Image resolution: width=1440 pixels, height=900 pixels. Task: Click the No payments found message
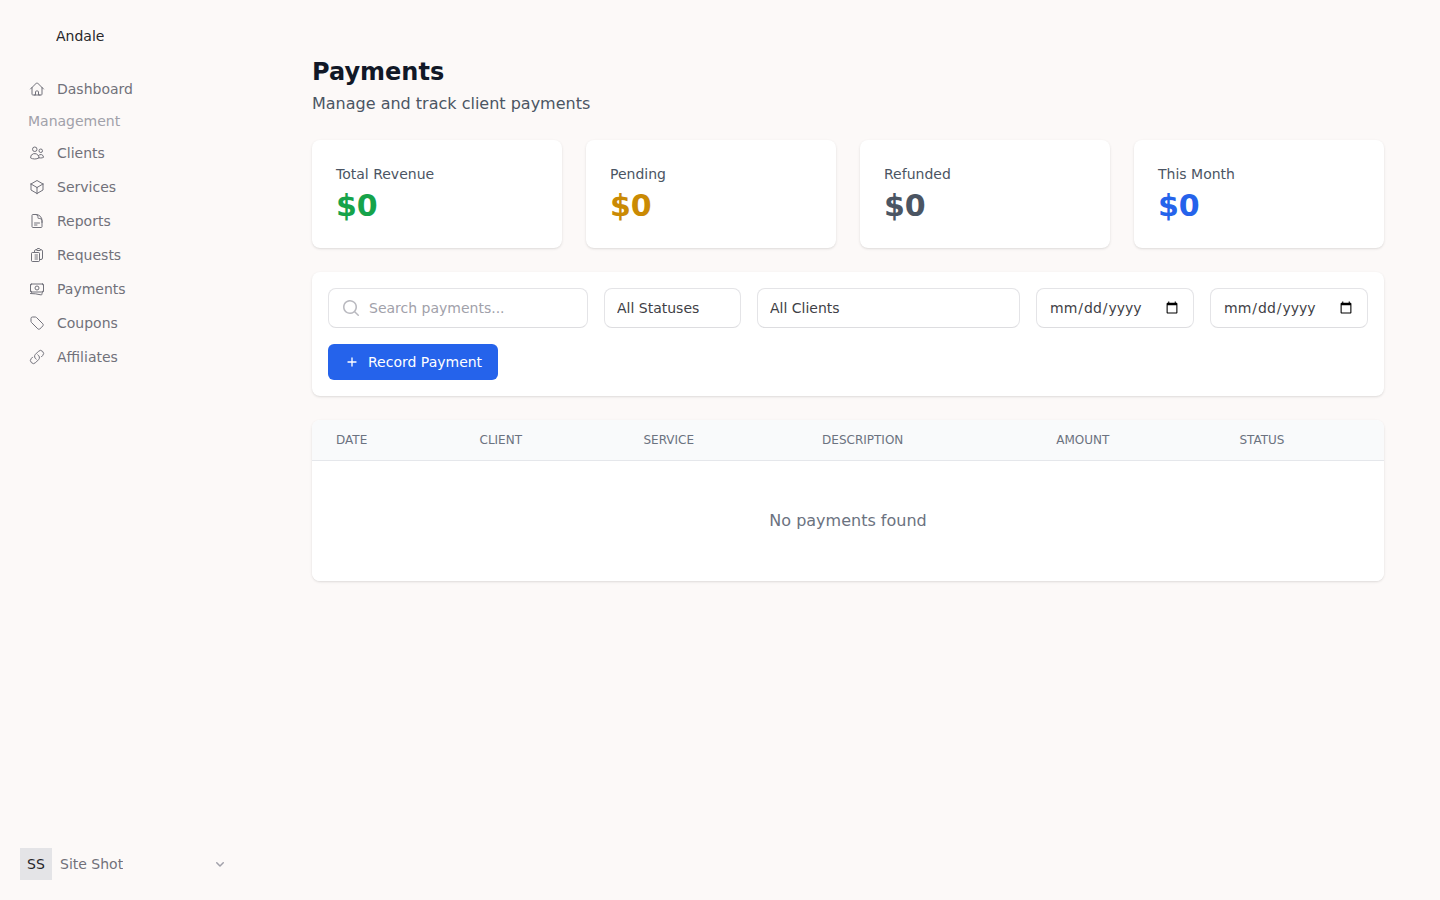pos(848,520)
